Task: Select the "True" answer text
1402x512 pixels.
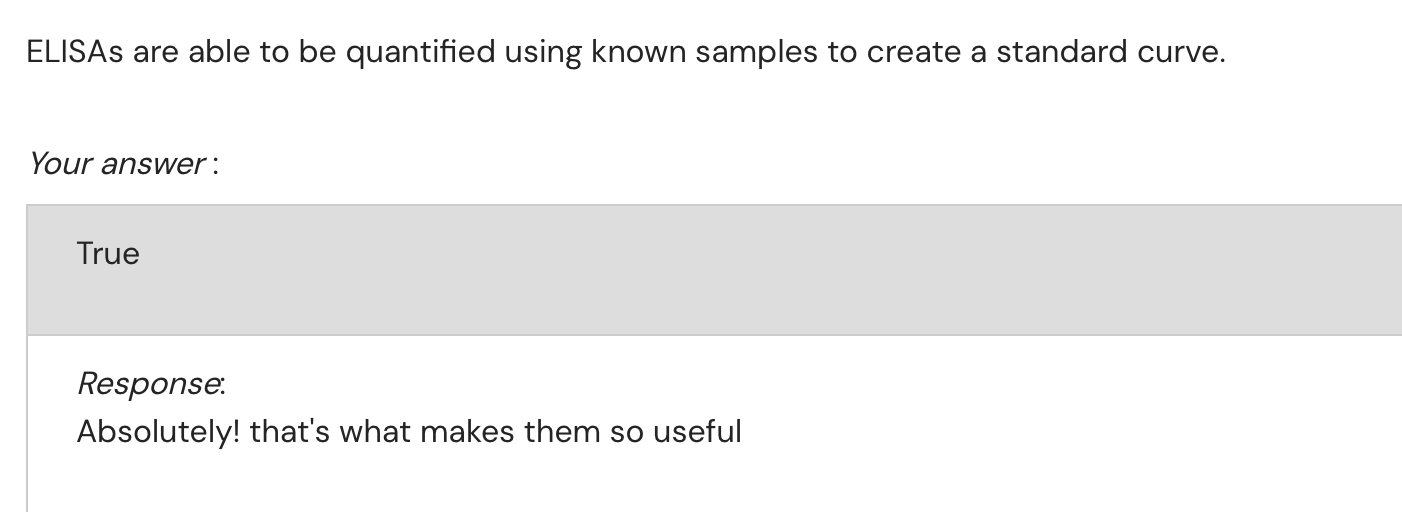Action: tap(108, 254)
